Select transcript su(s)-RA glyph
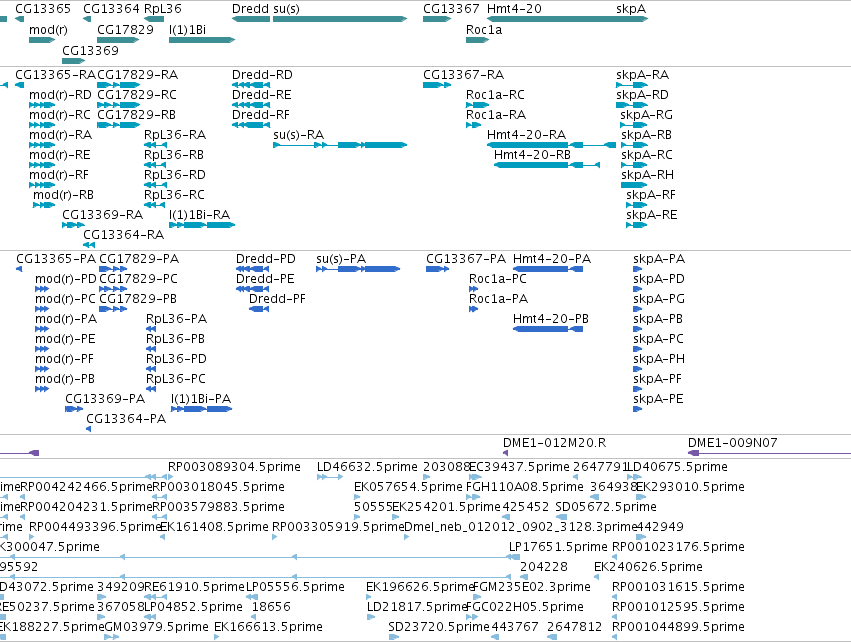The height and width of the screenshot is (642, 851). [x=340, y=145]
